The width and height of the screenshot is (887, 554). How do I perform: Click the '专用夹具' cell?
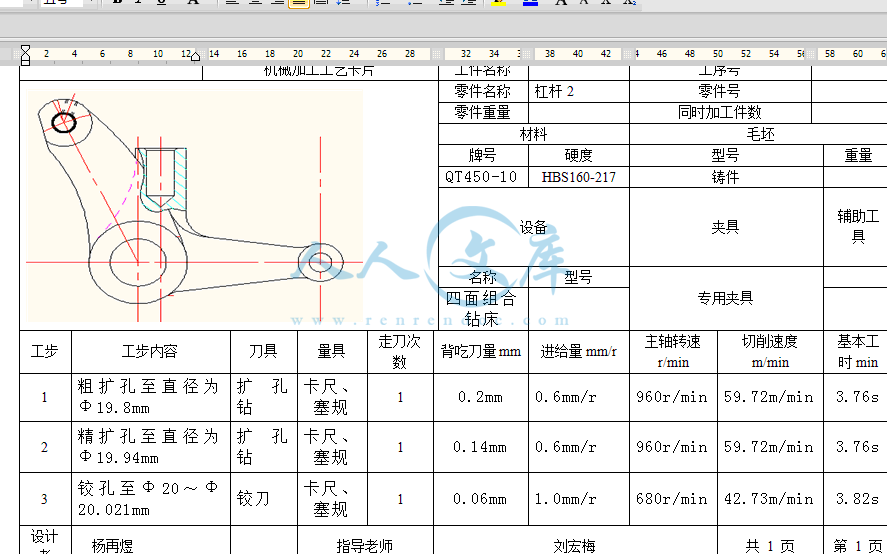[725, 298]
